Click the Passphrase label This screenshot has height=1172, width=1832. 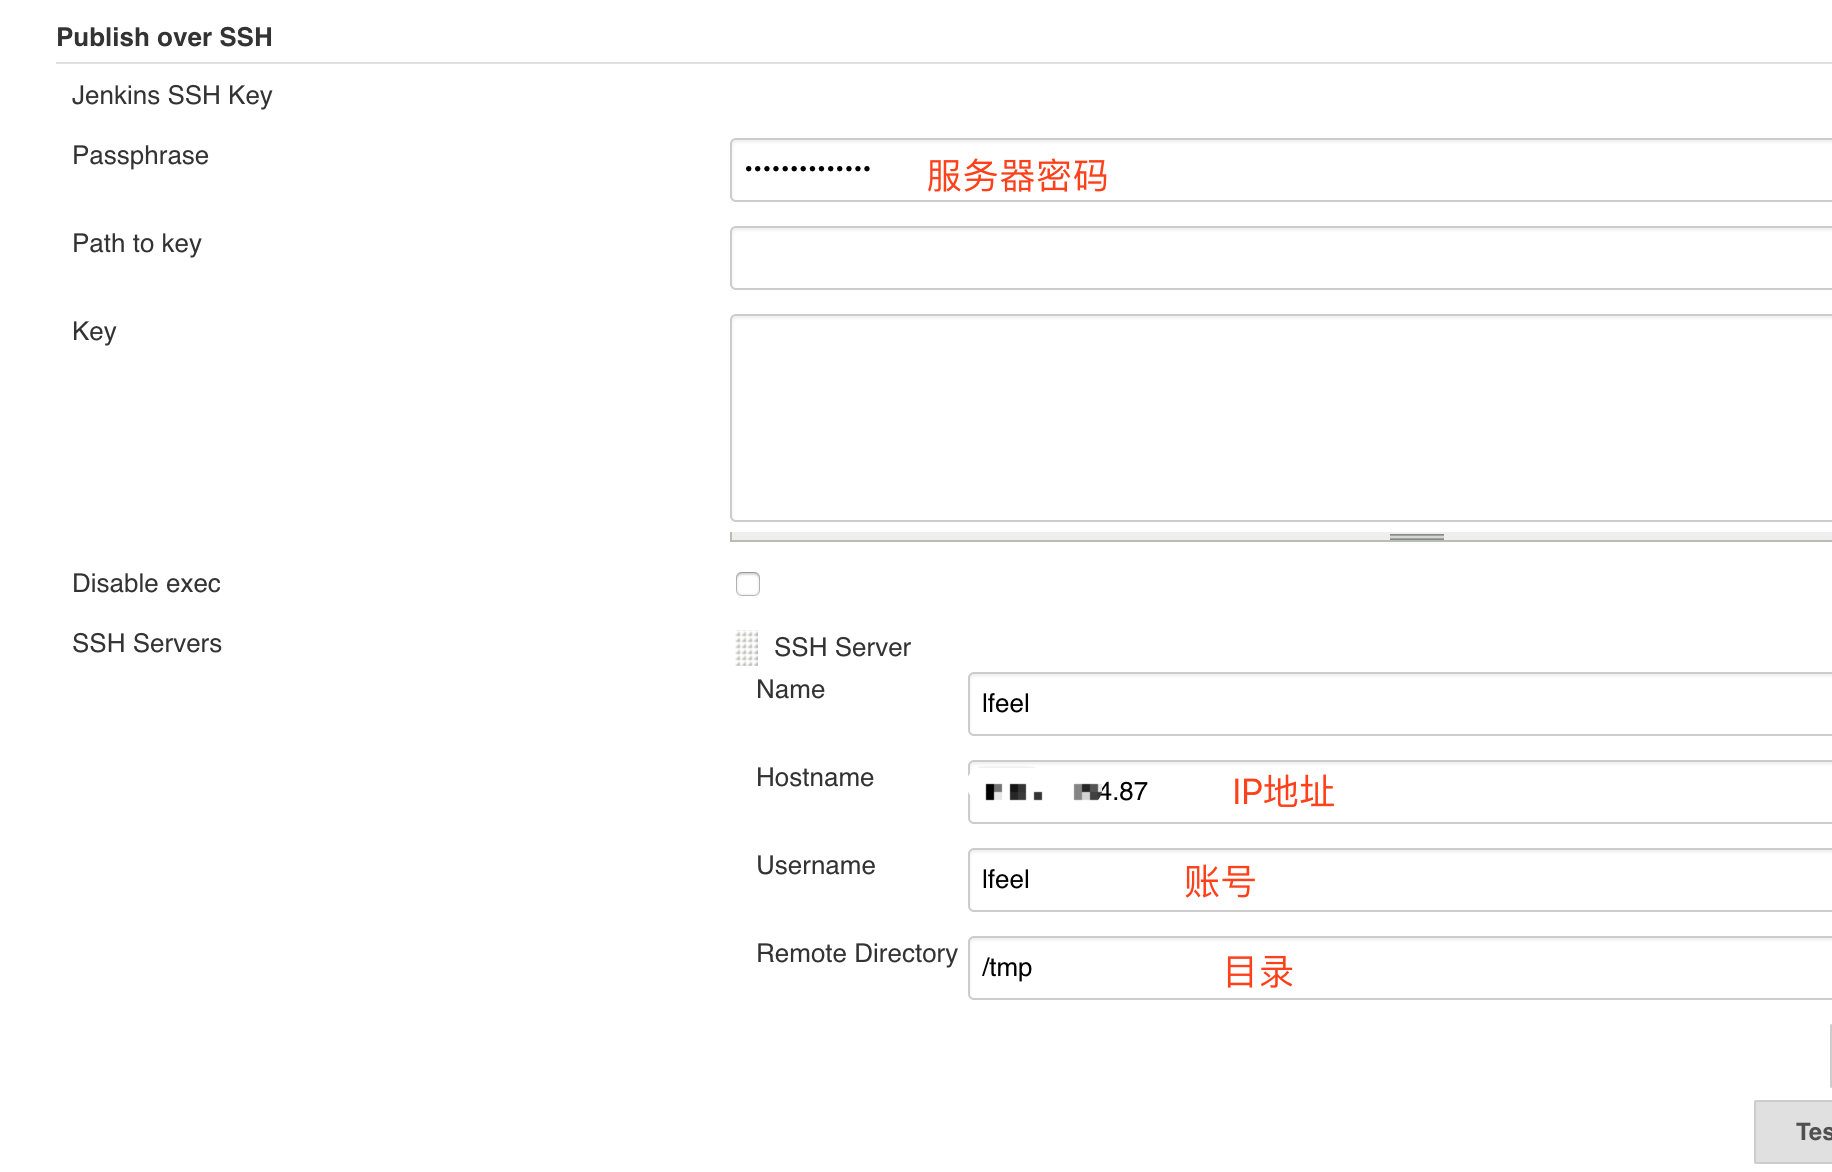pos(139,155)
